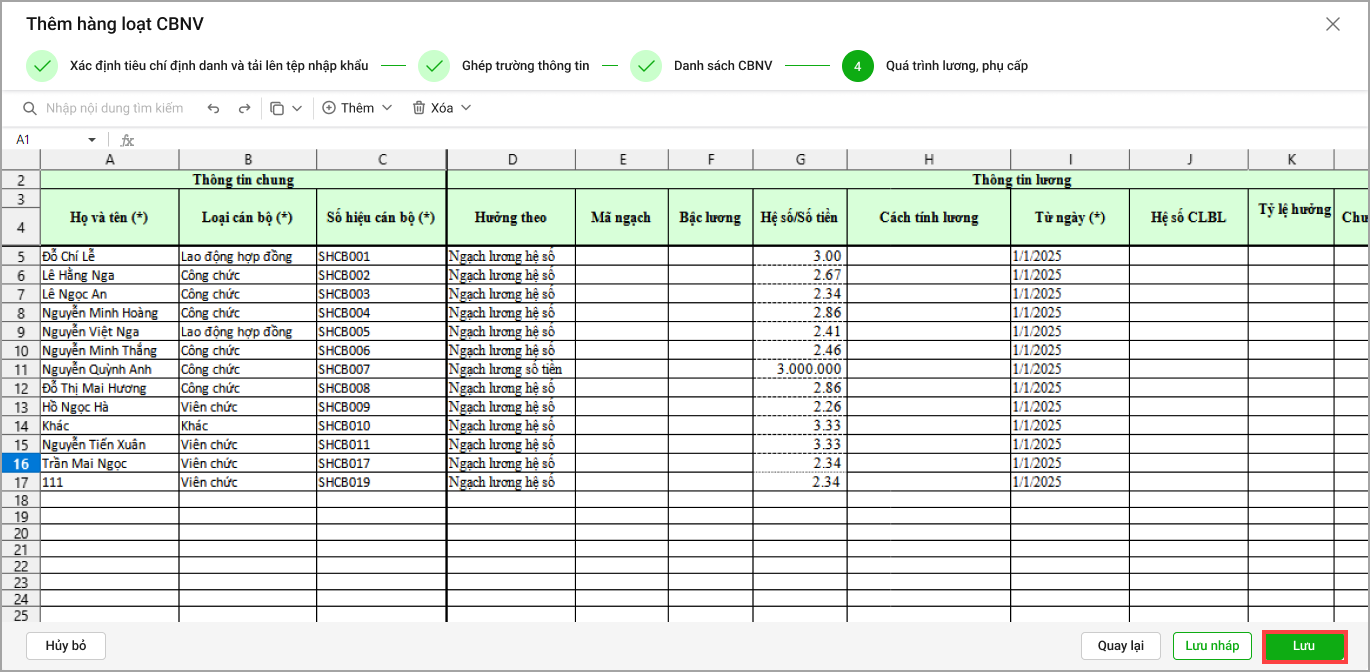Click step 4 number circle
This screenshot has height=672, width=1370.
click(x=858, y=66)
